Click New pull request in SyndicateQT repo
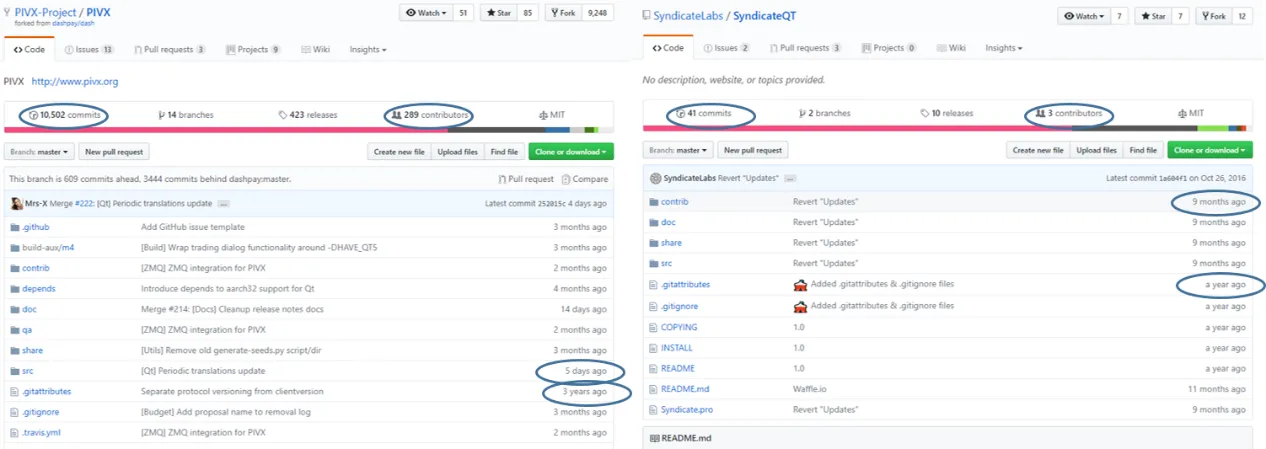Viewport: 1266px width, 449px height. pyautogui.click(x=754, y=150)
